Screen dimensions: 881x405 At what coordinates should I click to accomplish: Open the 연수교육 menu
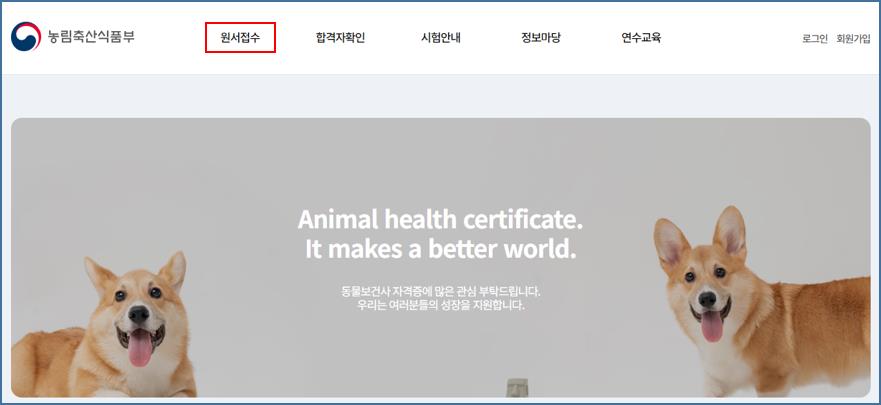pyautogui.click(x=641, y=38)
